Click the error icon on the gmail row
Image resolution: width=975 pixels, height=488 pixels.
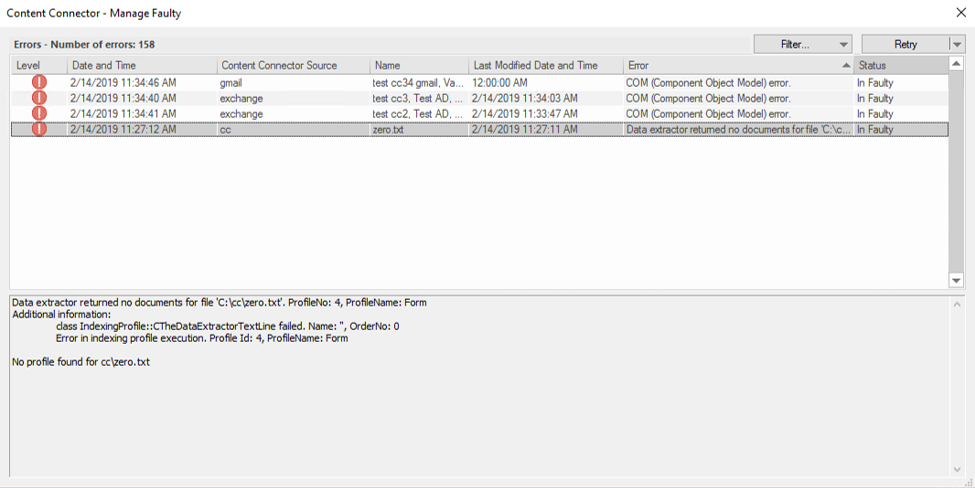39,83
